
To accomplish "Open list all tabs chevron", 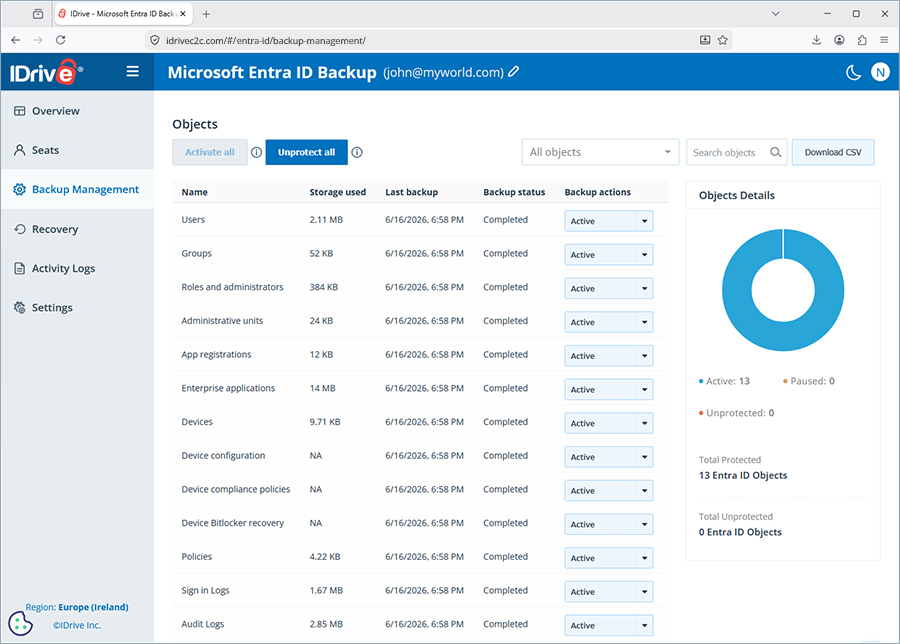I will tap(775, 14).
